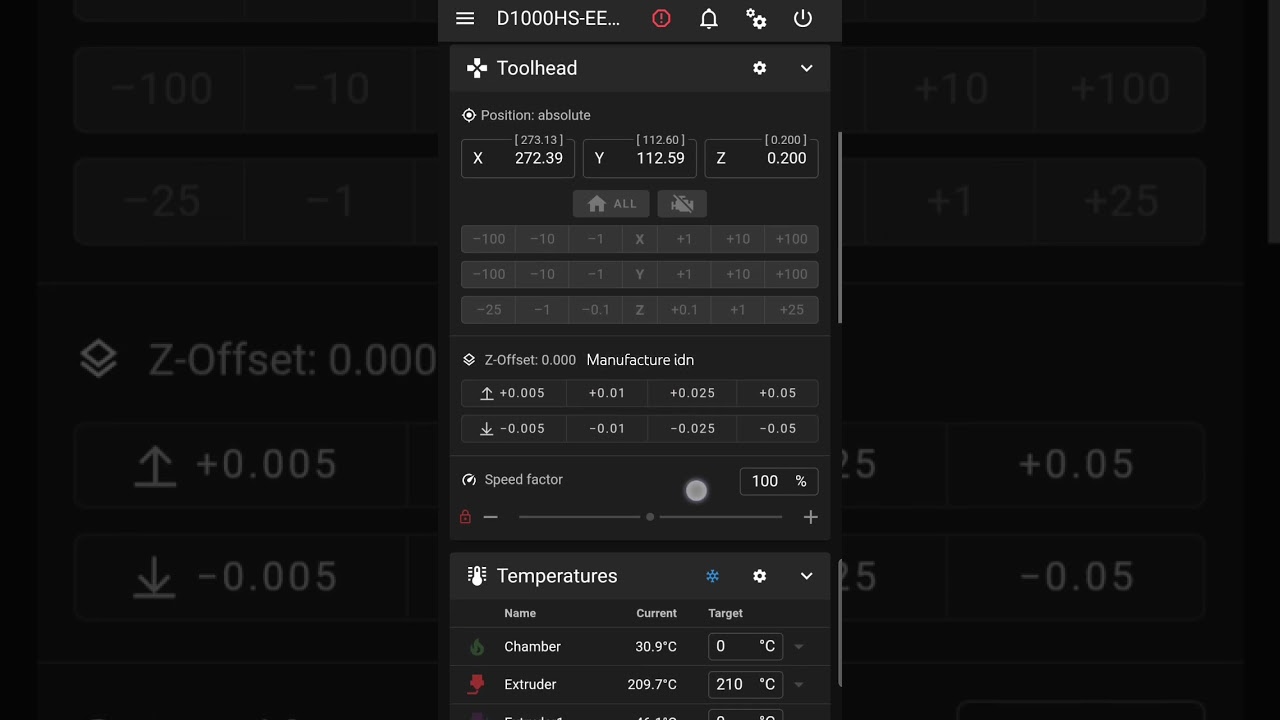Click the Extruder red nozzle icon

click(477, 684)
